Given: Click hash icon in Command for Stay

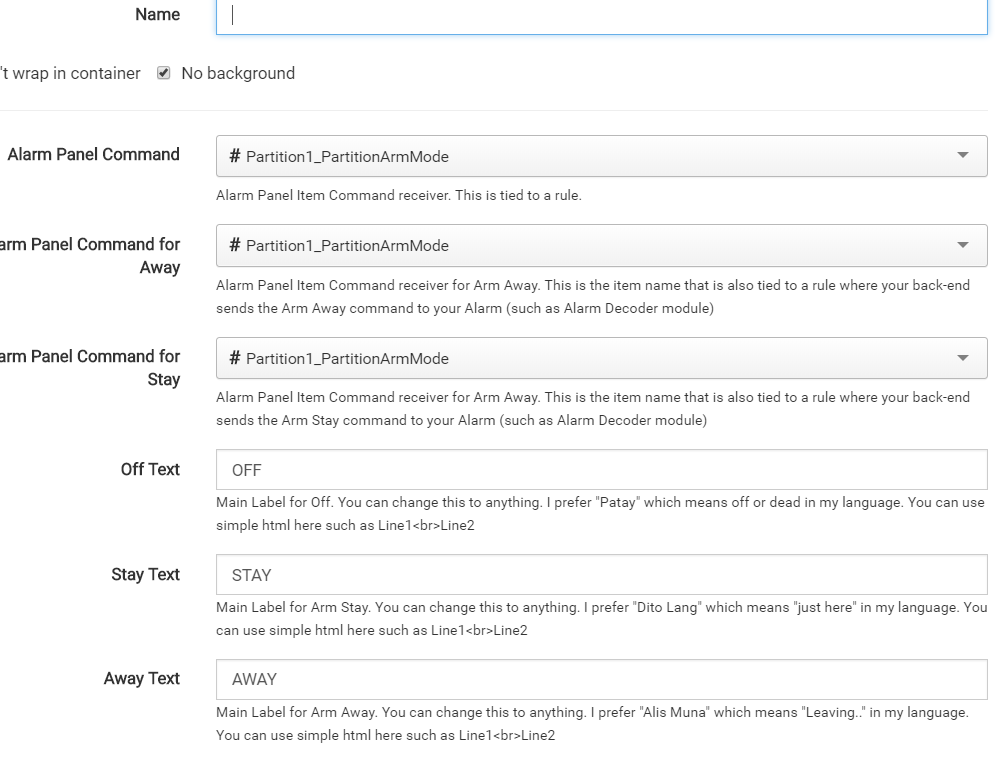Looking at the screenshot, I should coord(235,358).
